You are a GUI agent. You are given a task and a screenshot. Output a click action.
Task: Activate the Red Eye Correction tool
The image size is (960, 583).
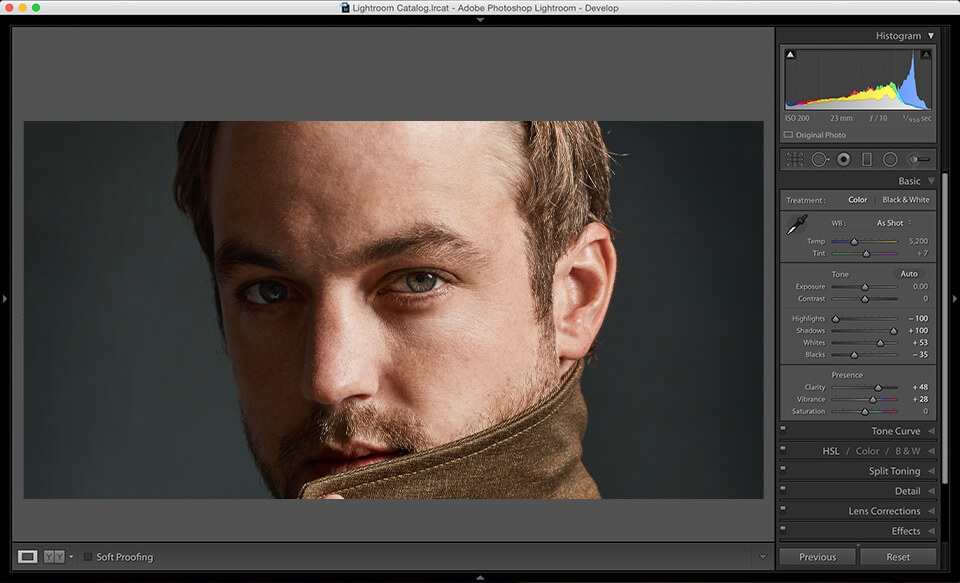coord(843,159)
